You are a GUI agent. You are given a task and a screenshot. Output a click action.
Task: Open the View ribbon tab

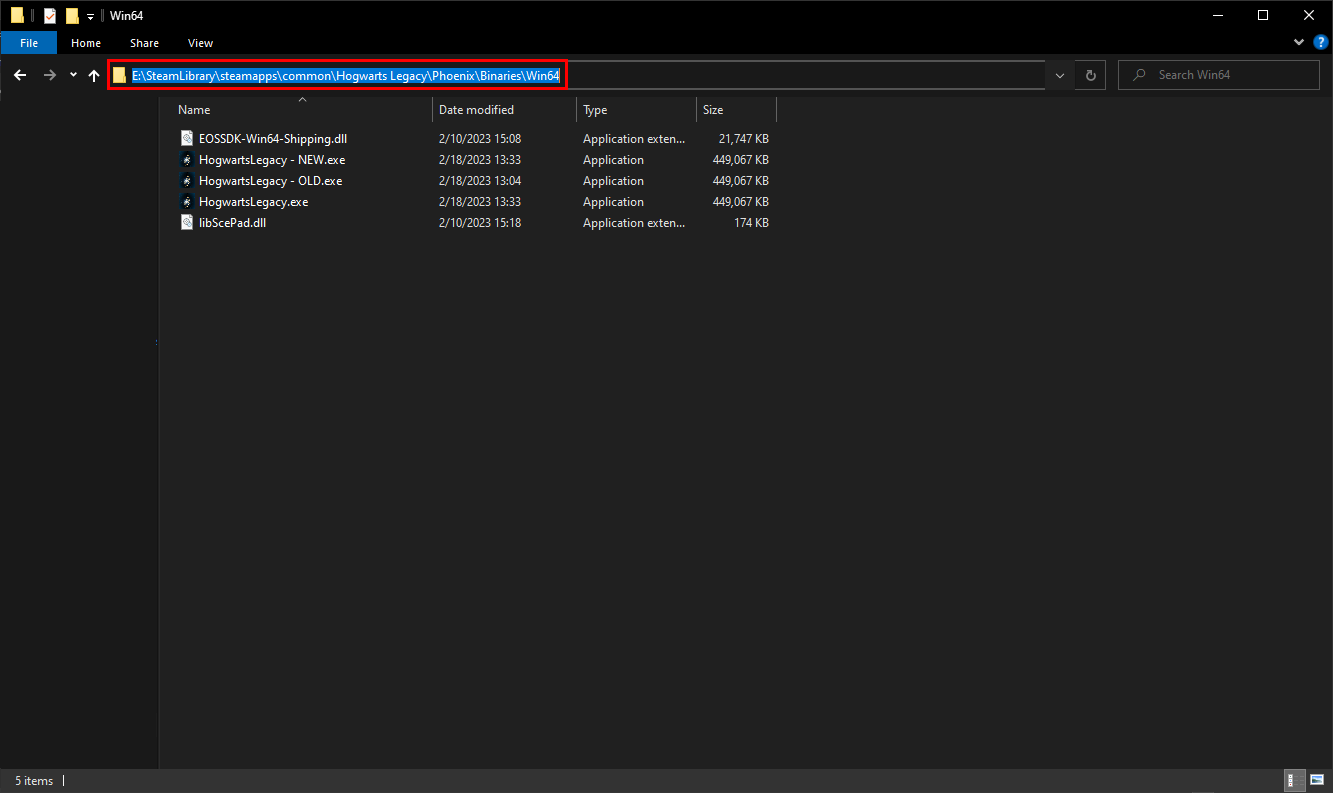[x=200, y=43]
